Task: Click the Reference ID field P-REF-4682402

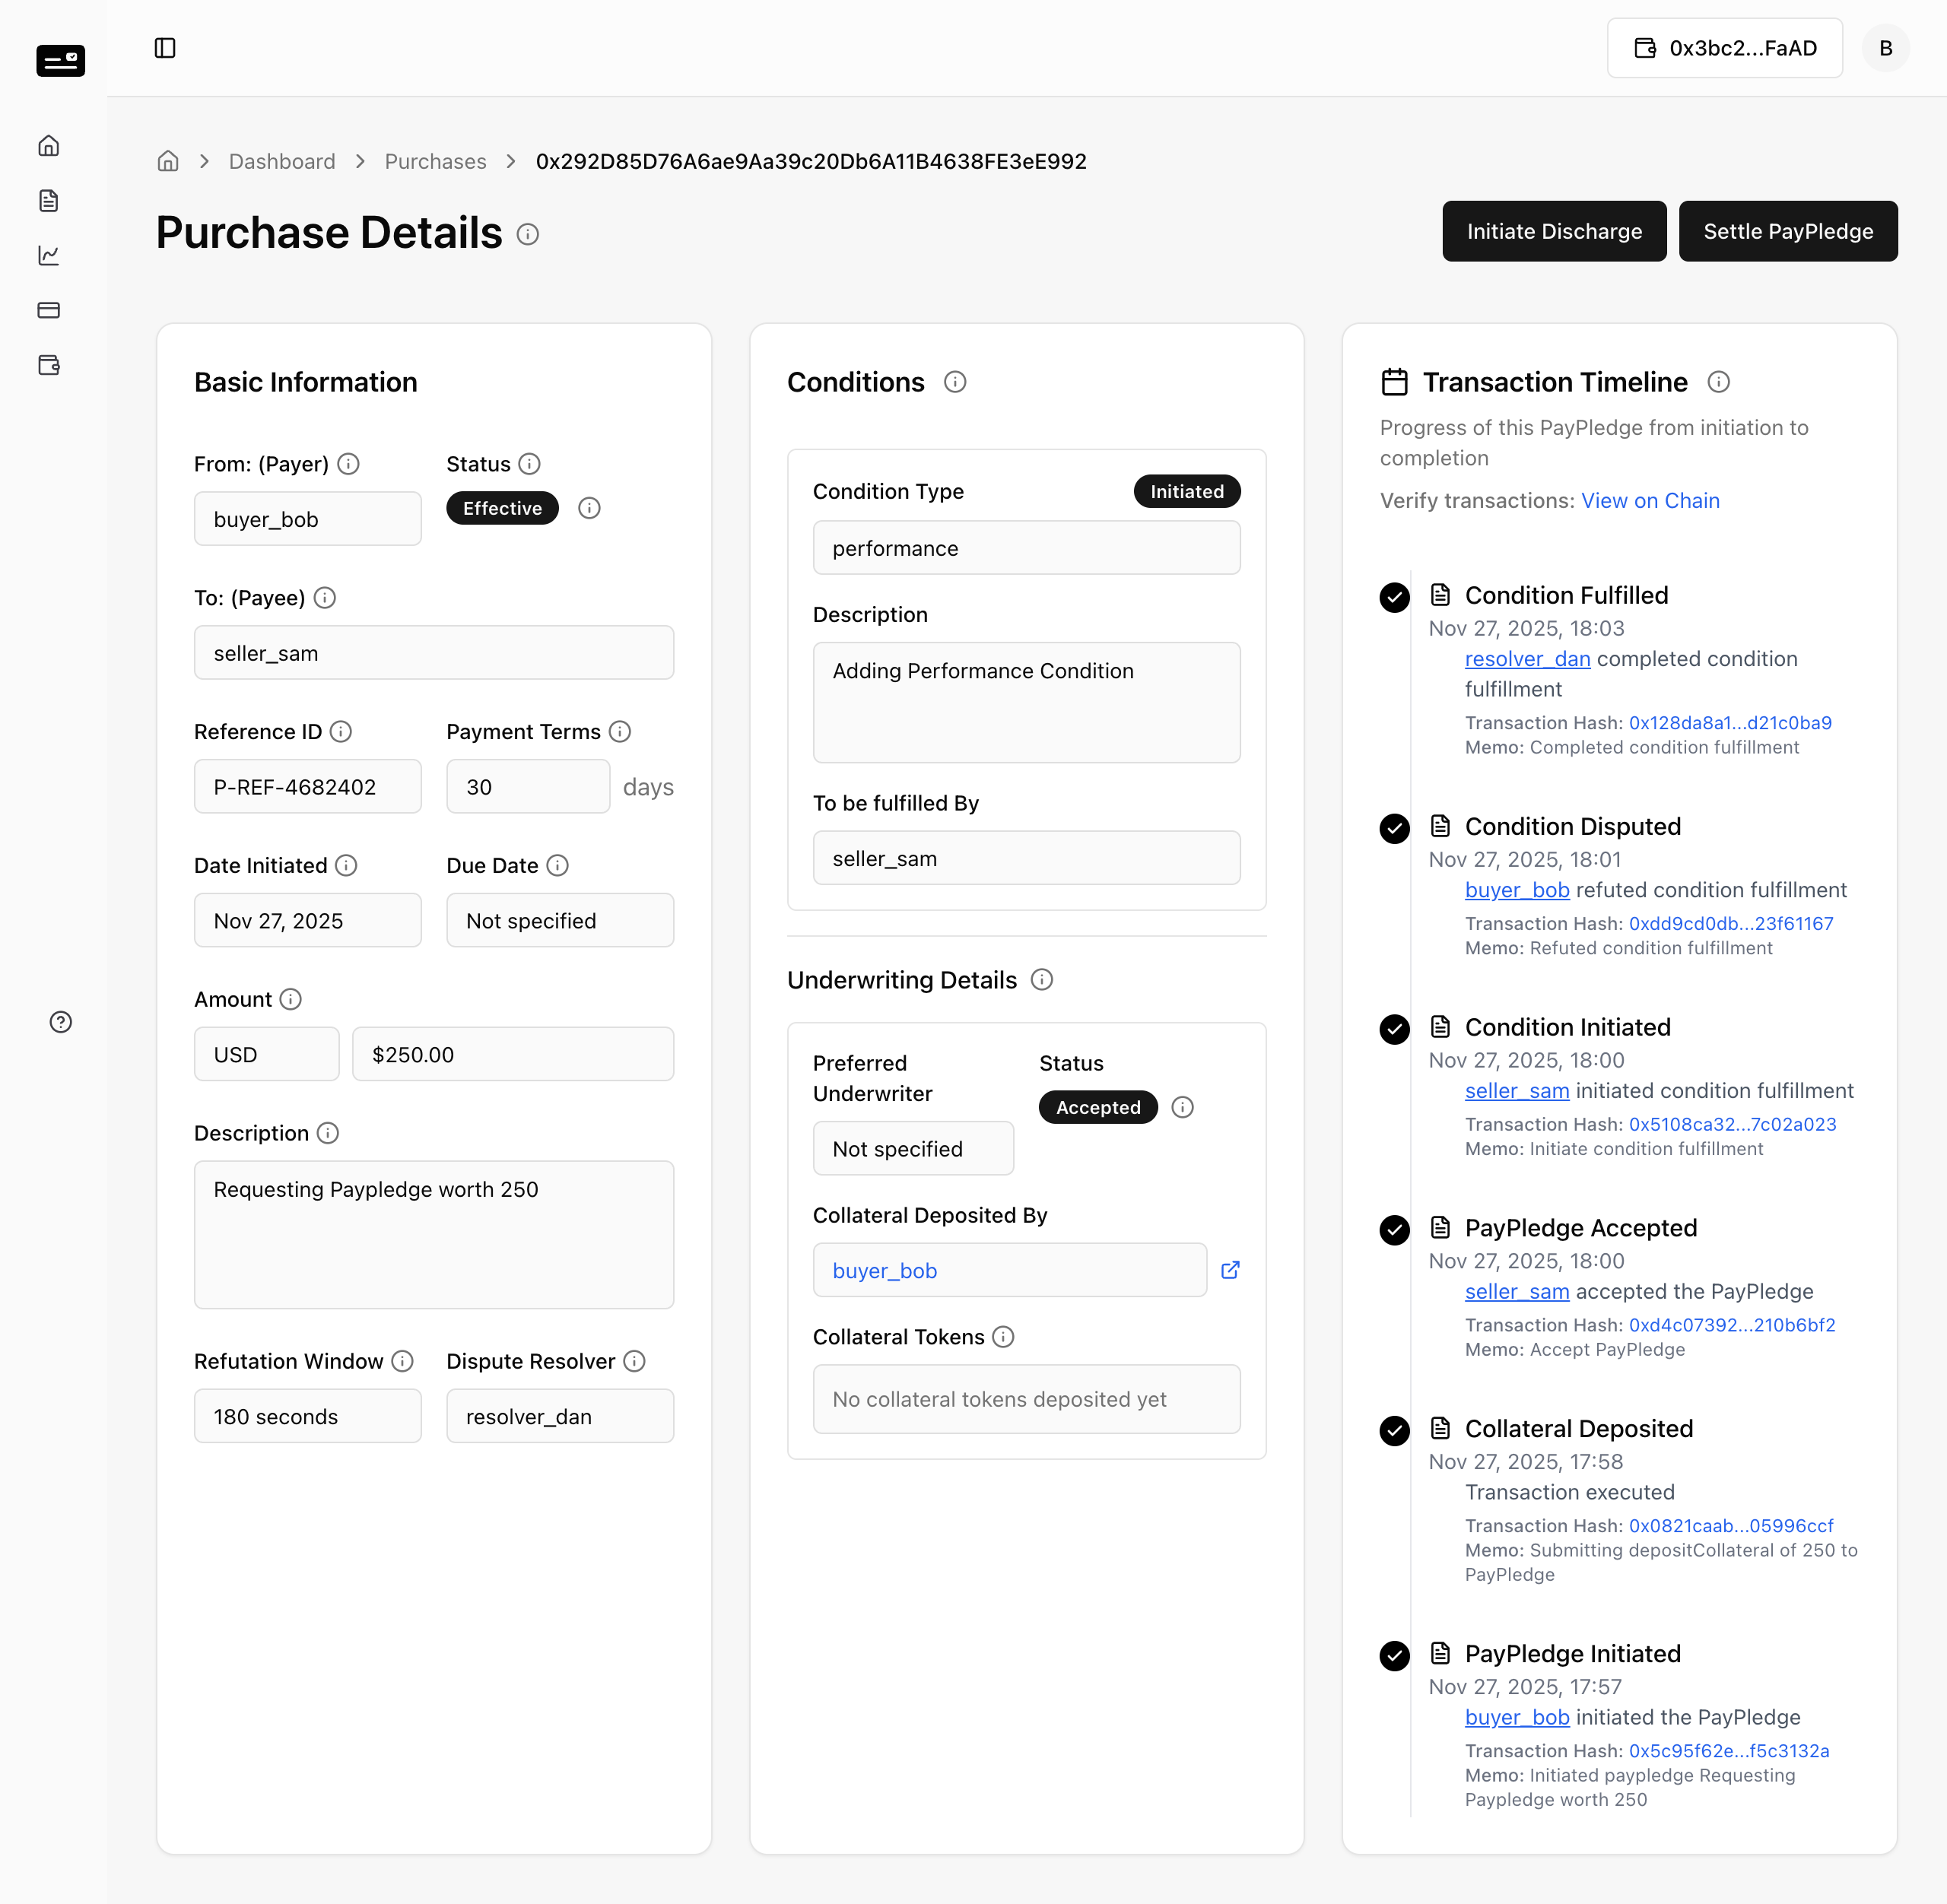Action: coord(308,786)
